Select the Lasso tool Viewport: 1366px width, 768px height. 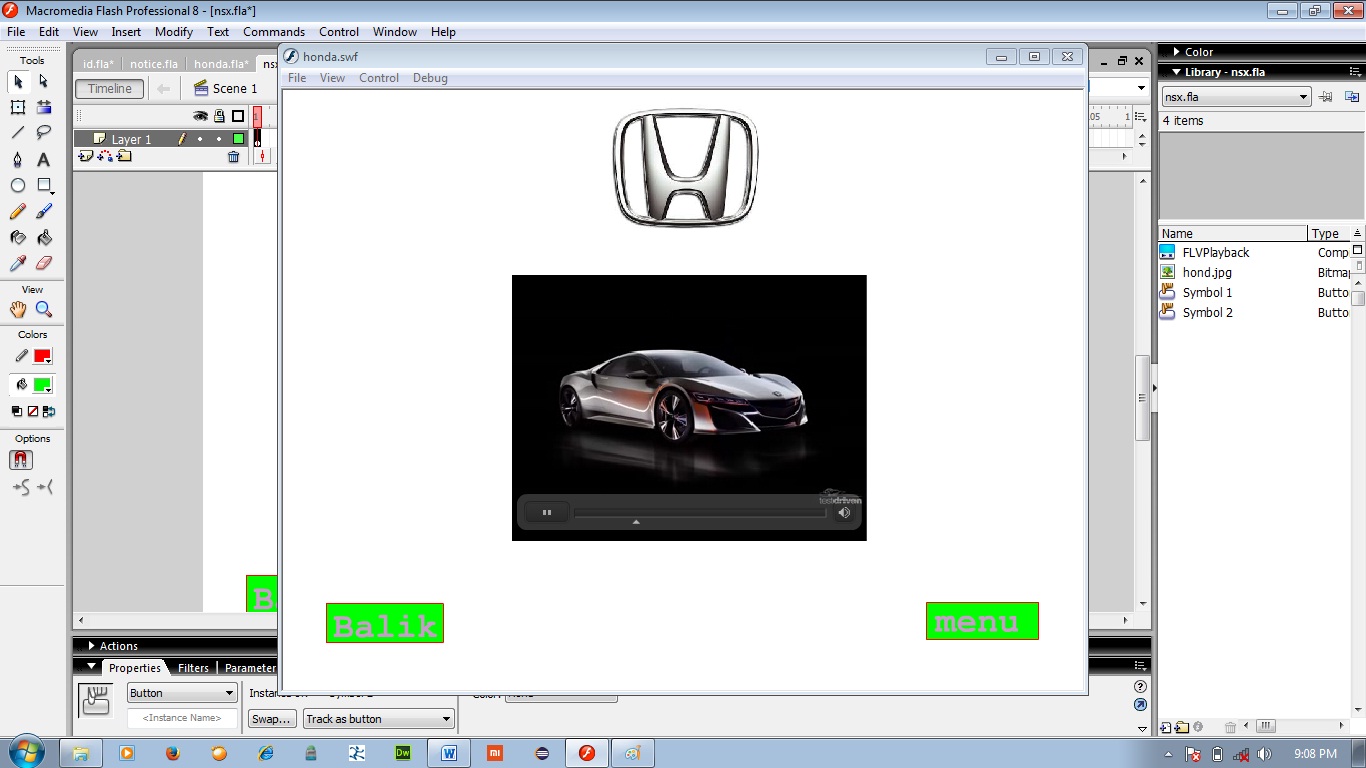click(x=44, y=133)
